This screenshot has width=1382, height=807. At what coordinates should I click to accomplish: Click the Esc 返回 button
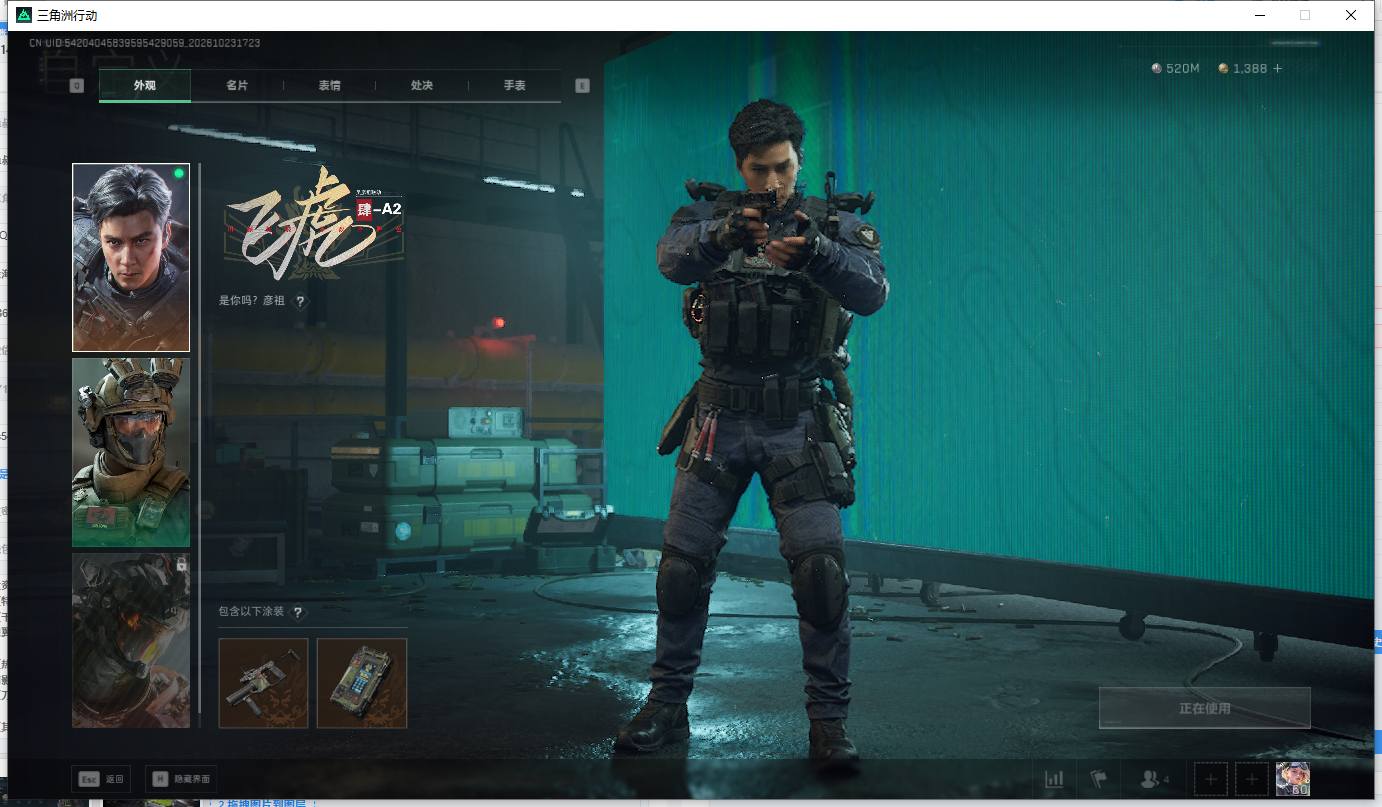(101, 779)
